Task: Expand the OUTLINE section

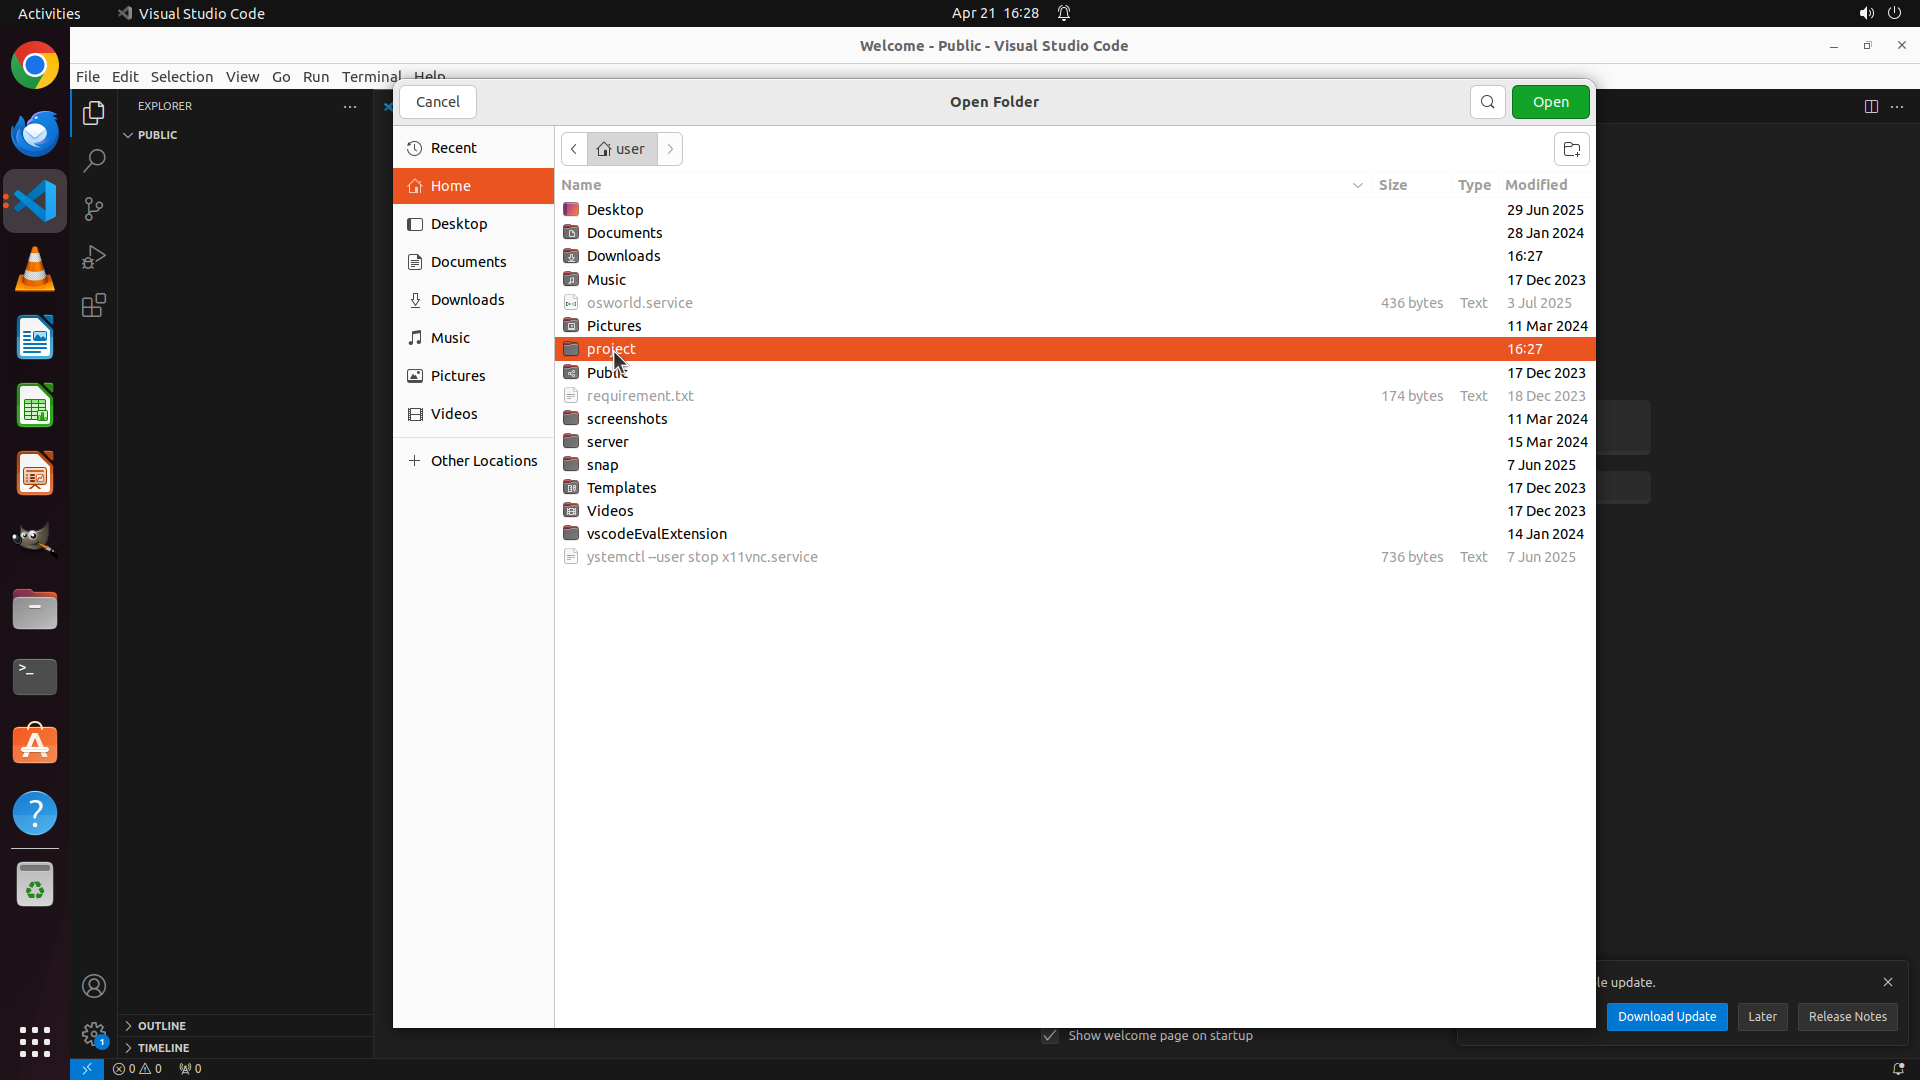Action: point(162,1026)
